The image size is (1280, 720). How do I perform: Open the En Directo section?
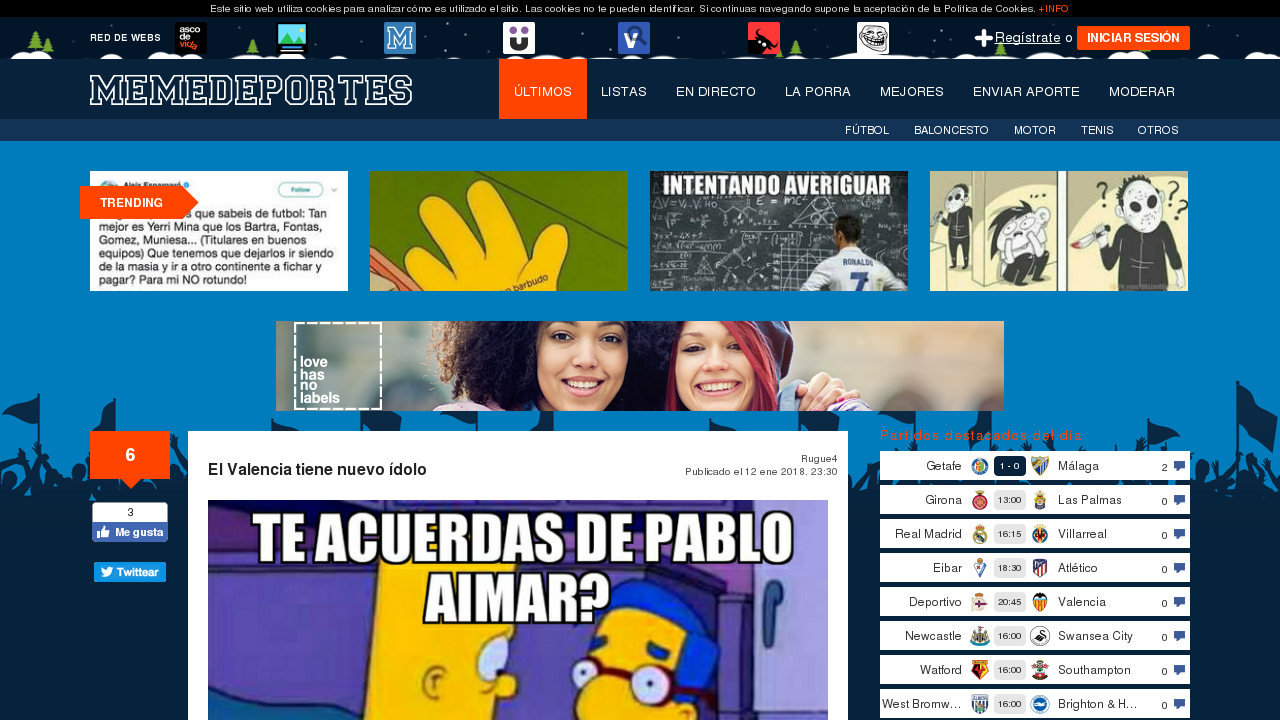(716, 91)
